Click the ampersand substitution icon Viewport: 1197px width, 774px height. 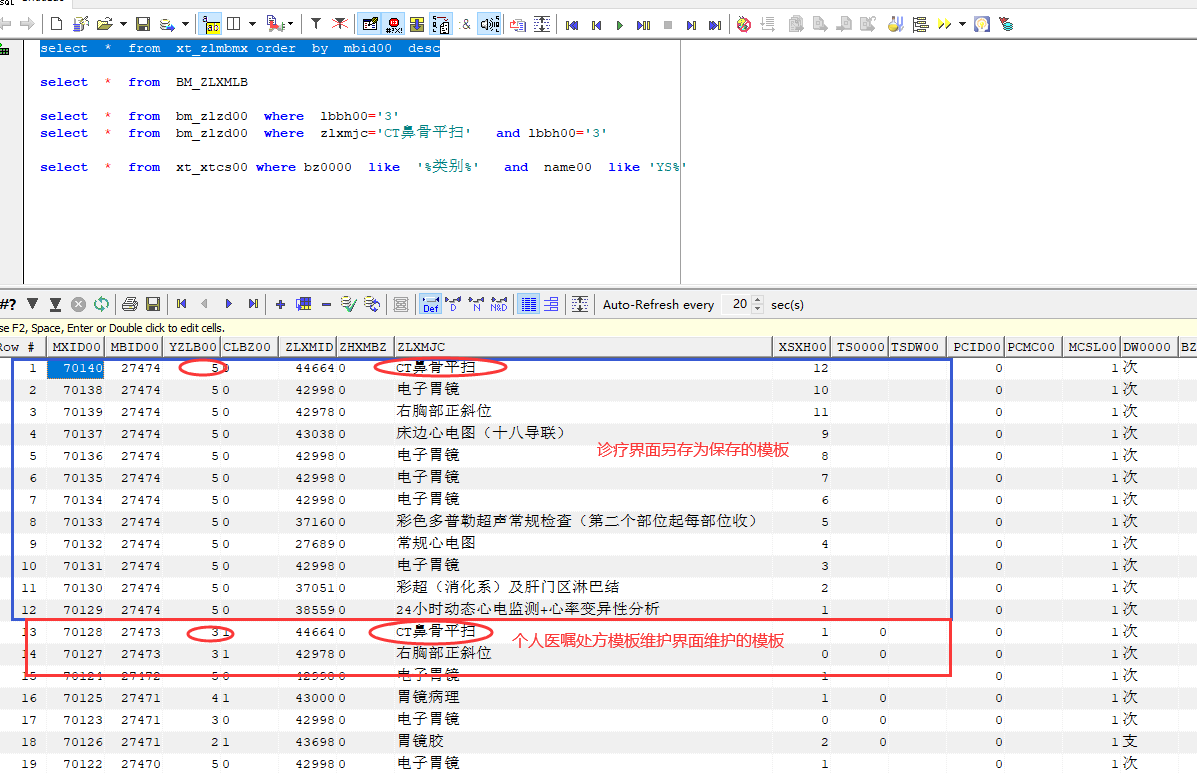pyautogui.click(x=466, y=24)
